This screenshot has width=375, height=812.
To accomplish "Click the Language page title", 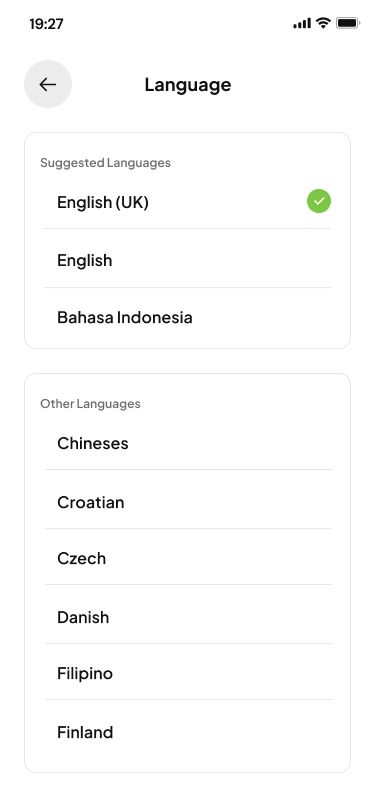I will tap(188, 84).
